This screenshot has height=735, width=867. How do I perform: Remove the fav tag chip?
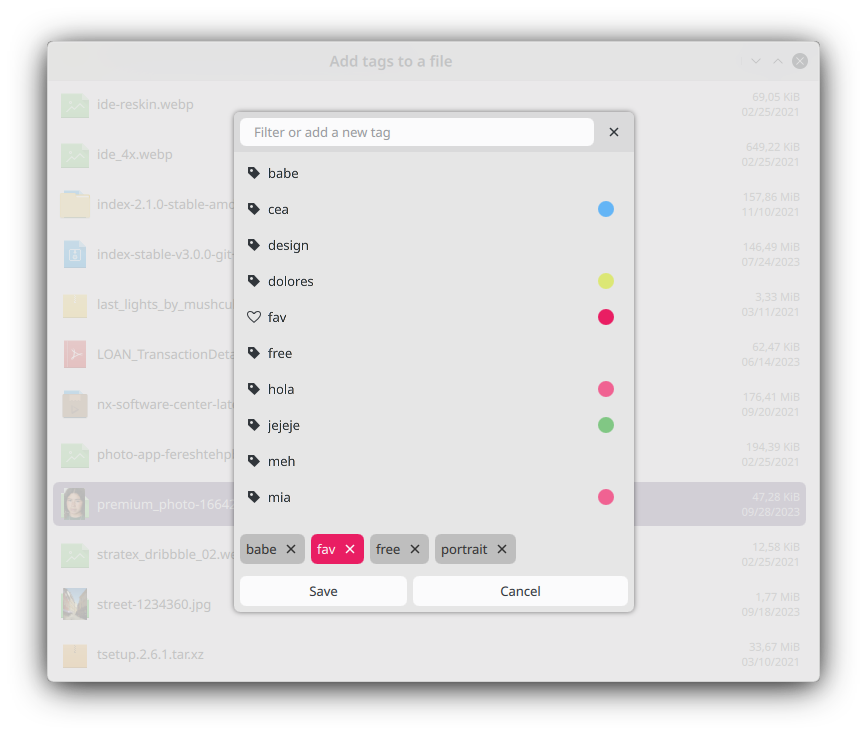[x=350, y=549]
